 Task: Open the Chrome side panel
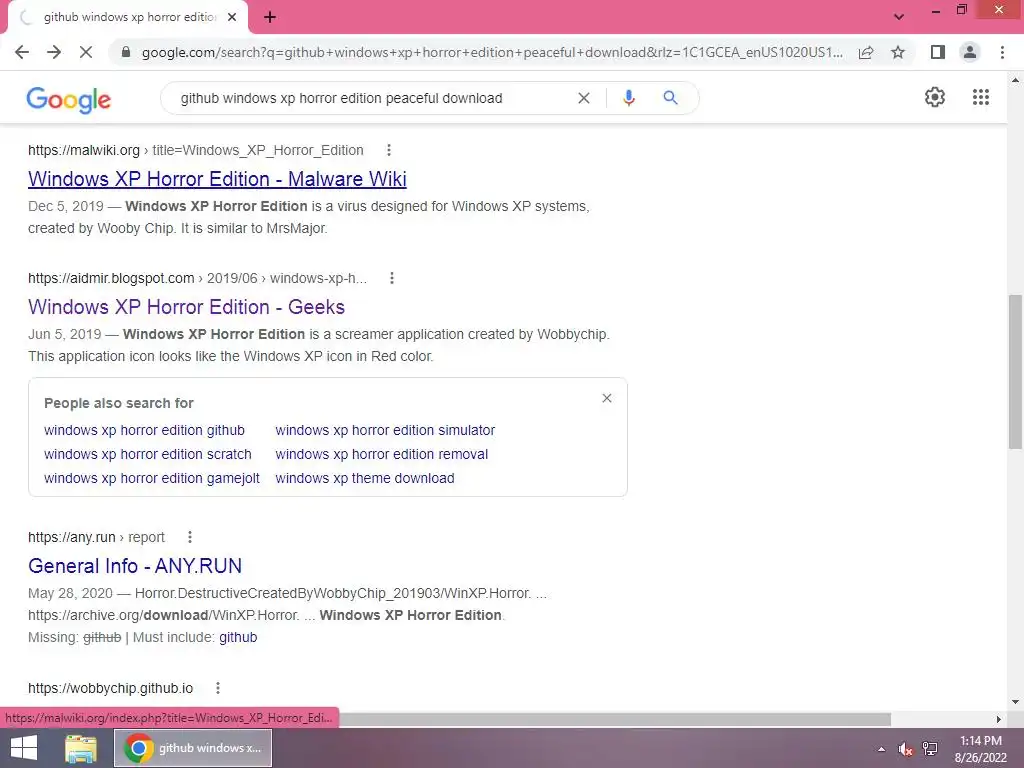point(938,52)
